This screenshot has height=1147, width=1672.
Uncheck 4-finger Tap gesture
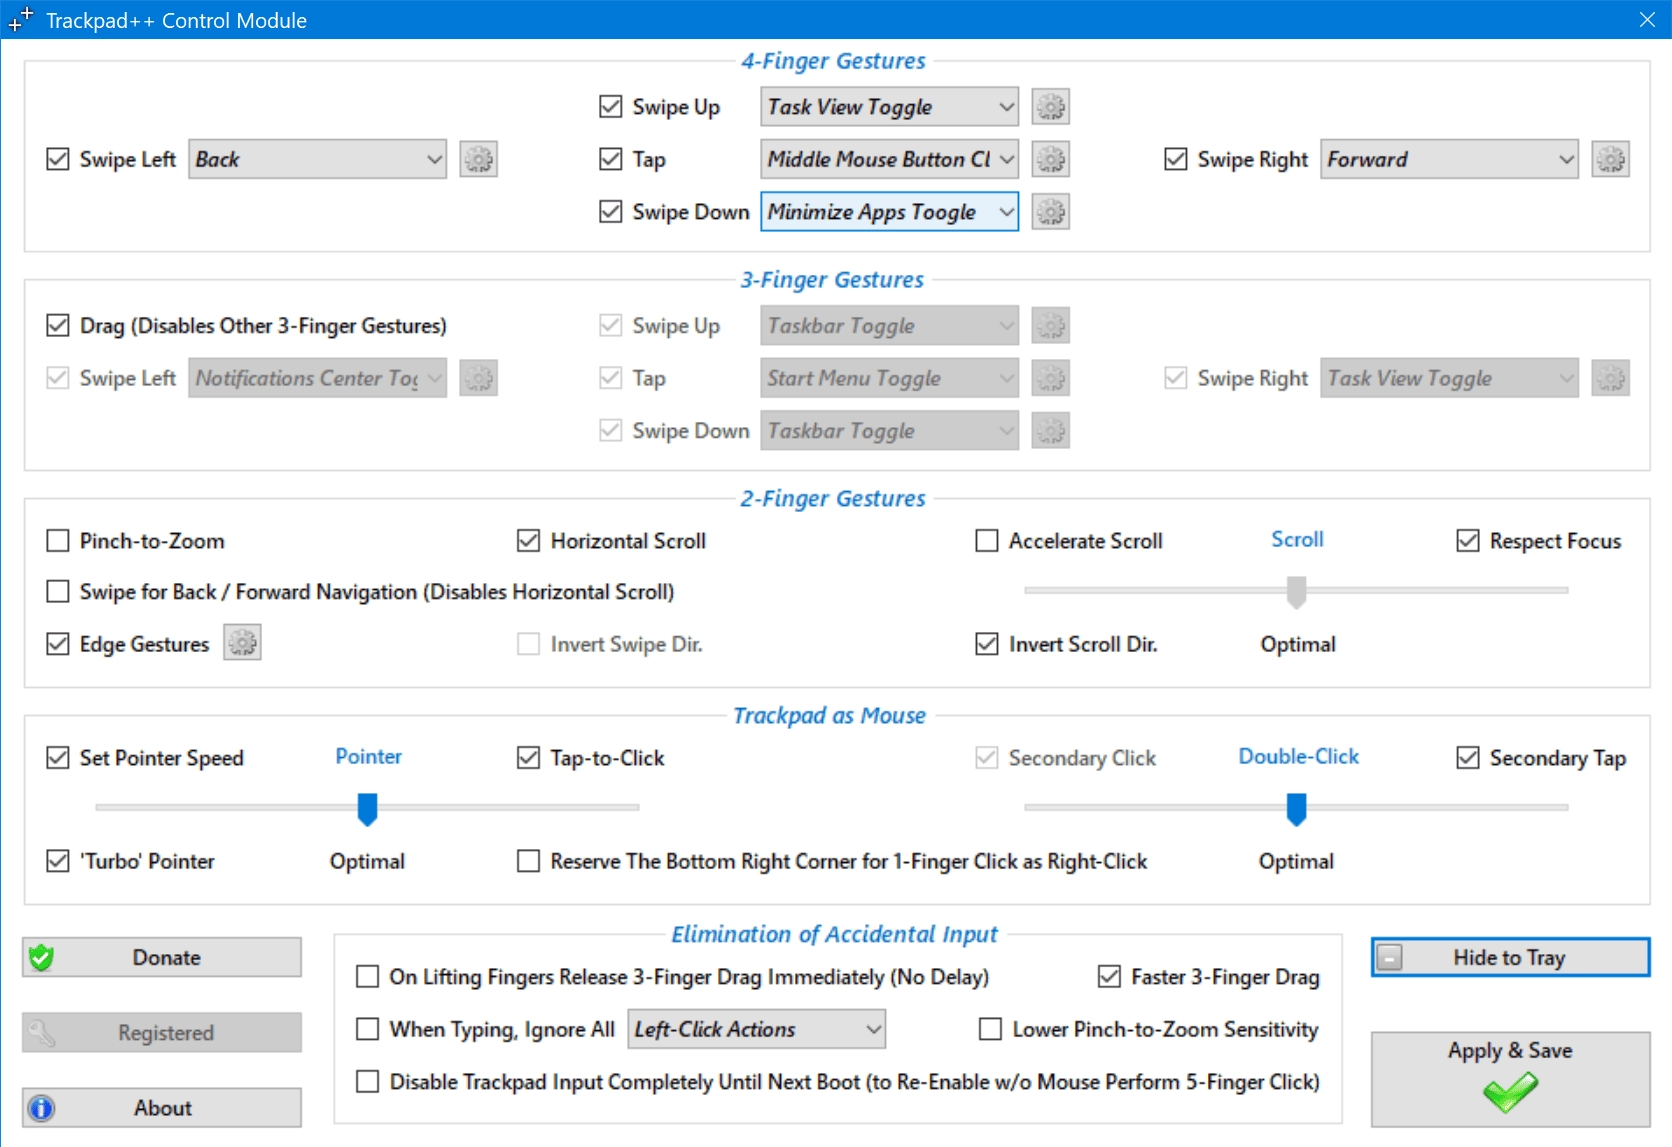pyautogui.click(x=610, y=159)
